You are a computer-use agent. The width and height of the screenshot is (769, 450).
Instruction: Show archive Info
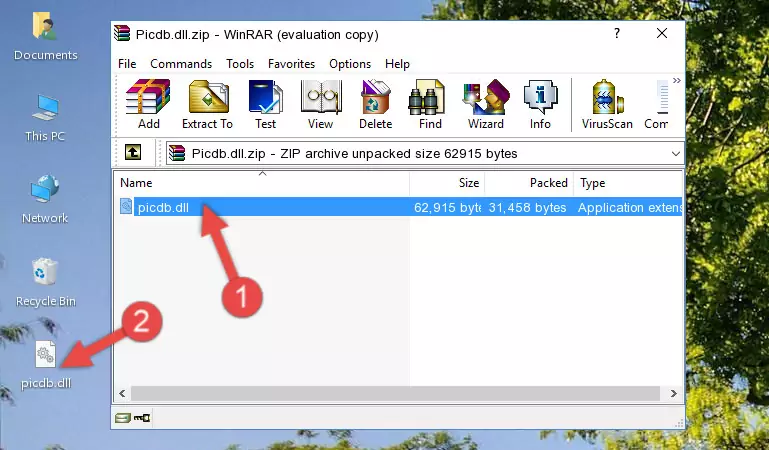click(x=540, y=104)
